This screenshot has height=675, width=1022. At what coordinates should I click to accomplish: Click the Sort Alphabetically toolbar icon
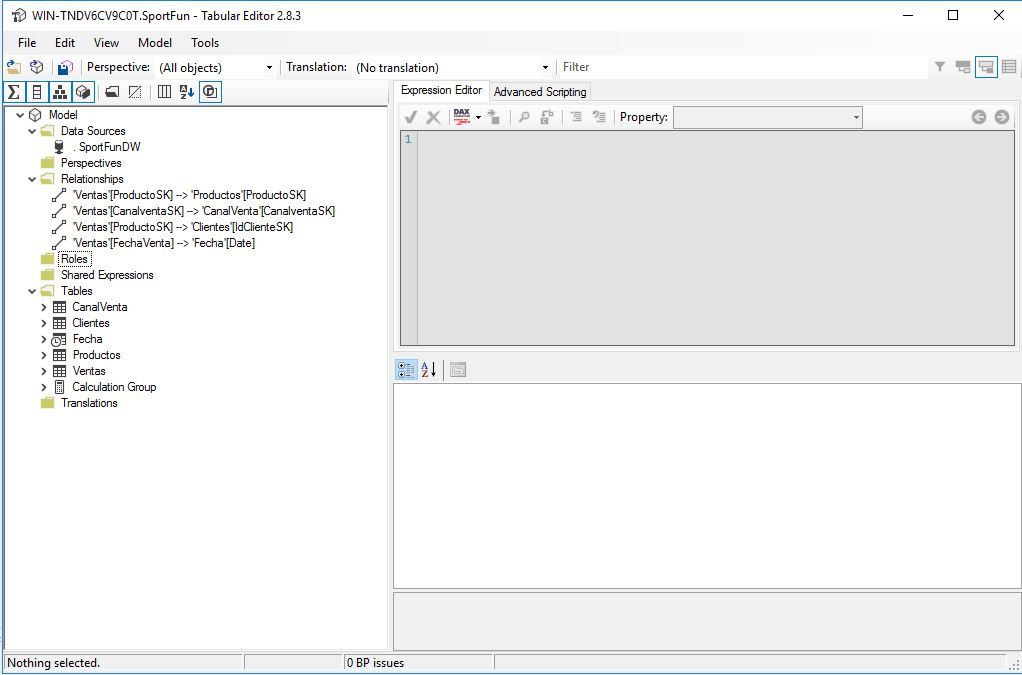(x=187, y=91)
